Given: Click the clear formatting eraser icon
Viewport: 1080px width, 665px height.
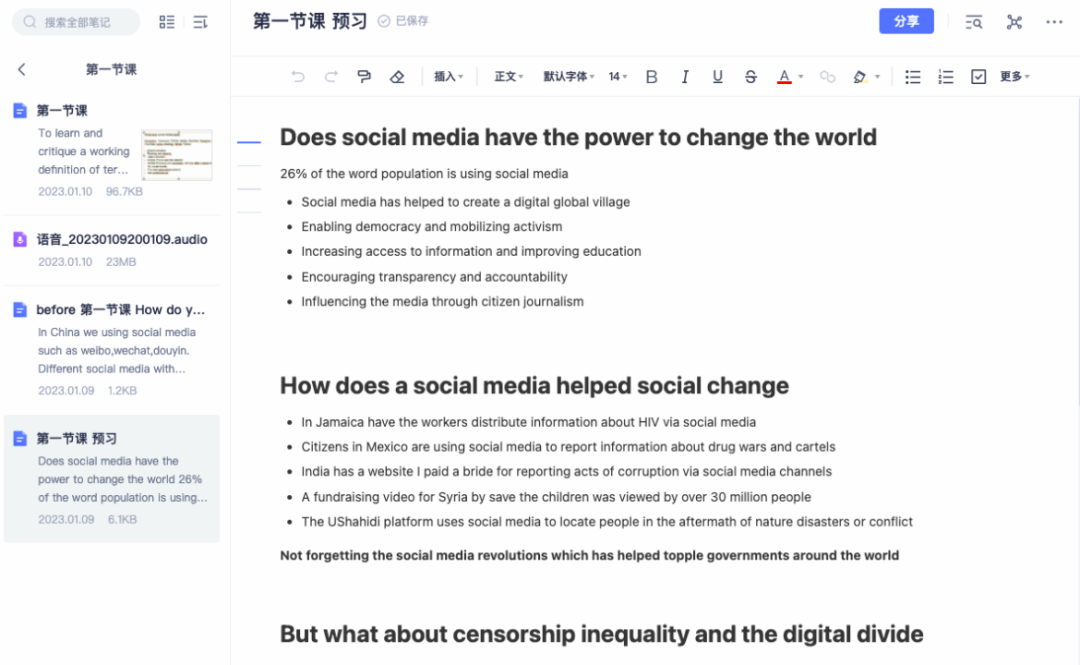Looking at the screenshot, I should pos(396,76).
